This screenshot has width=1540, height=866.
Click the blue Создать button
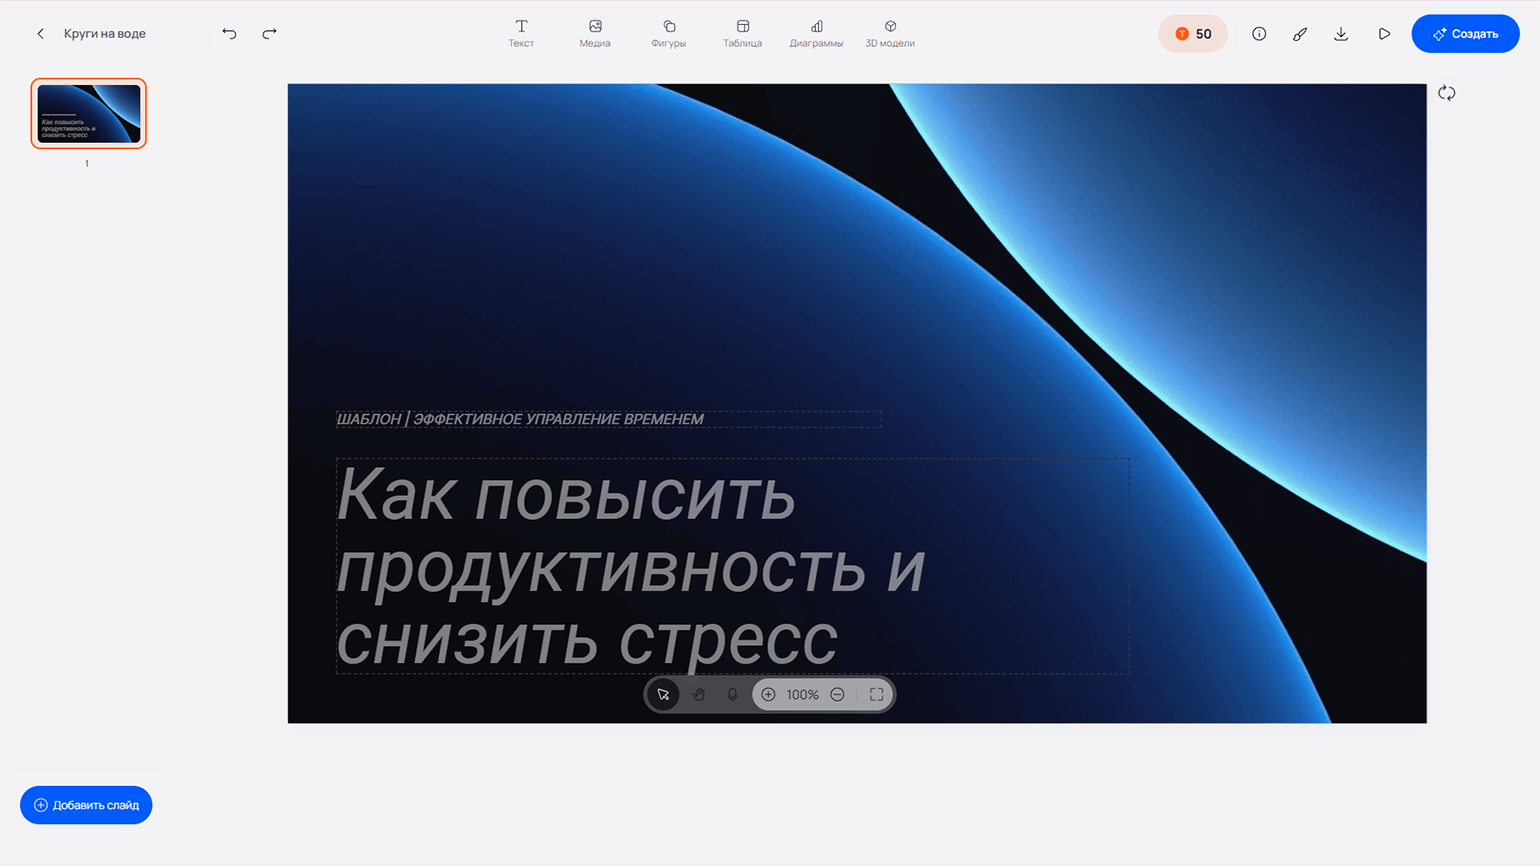click(1465, 34)
